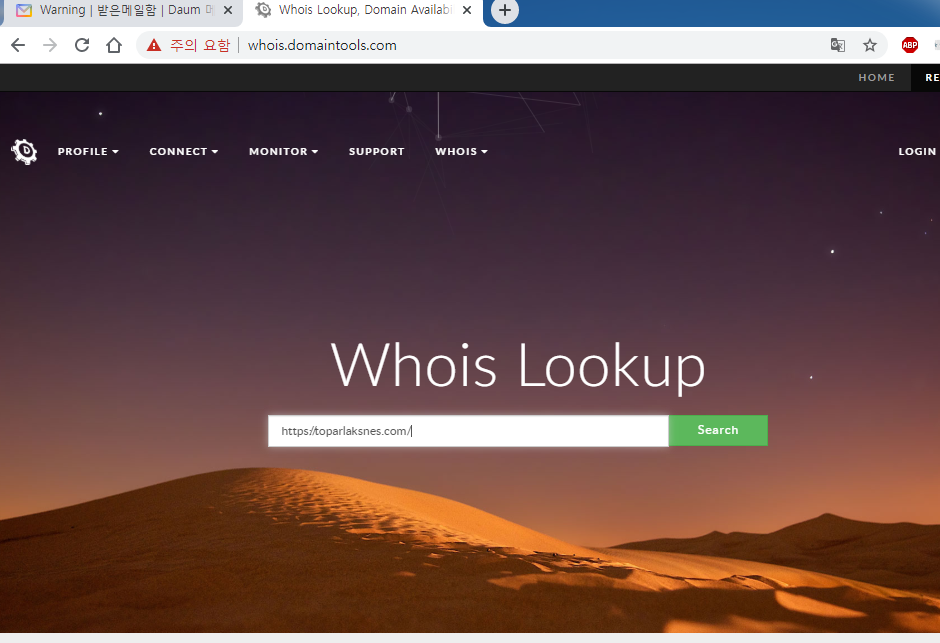Focus the Whois domain search input field
This screenshot has width=940, height=643.
[468, 431]
